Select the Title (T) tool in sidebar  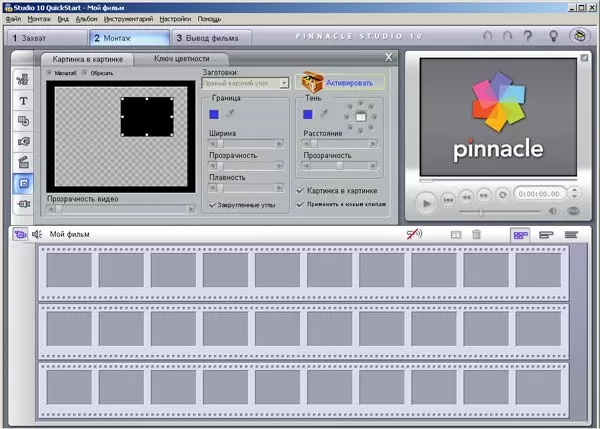22,101
